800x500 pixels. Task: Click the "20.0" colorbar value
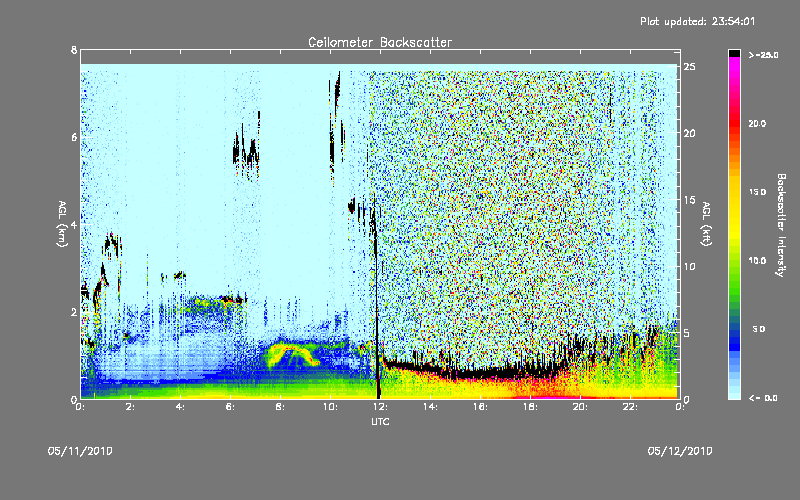pos(757,123)
